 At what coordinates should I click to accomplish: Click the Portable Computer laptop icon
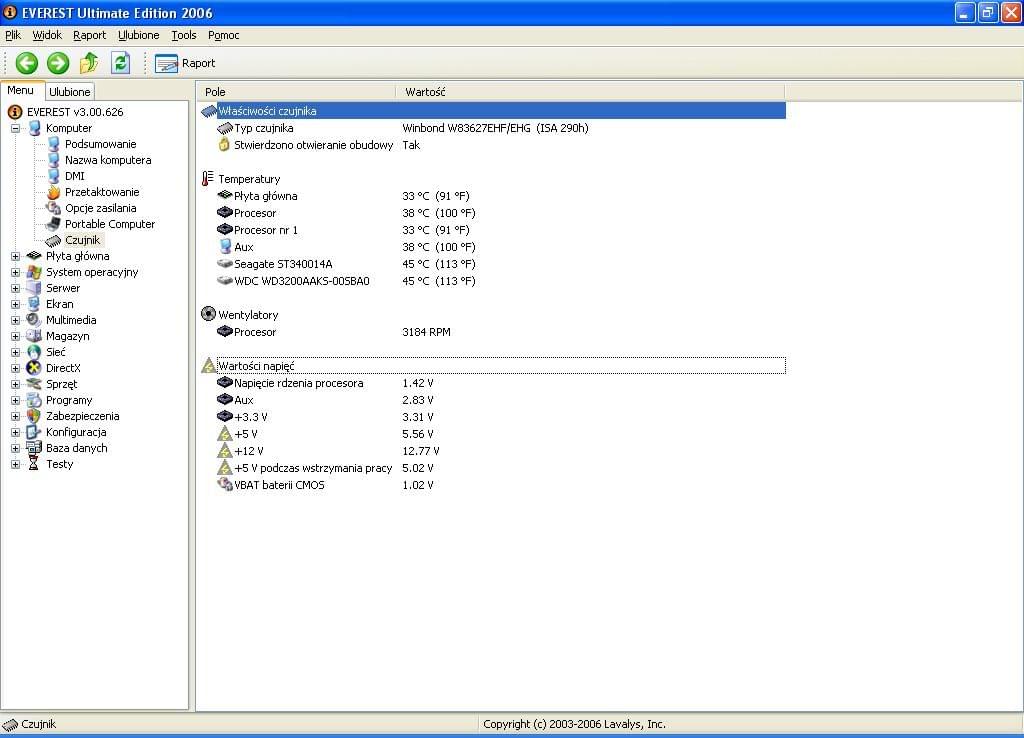click(54, 224)
